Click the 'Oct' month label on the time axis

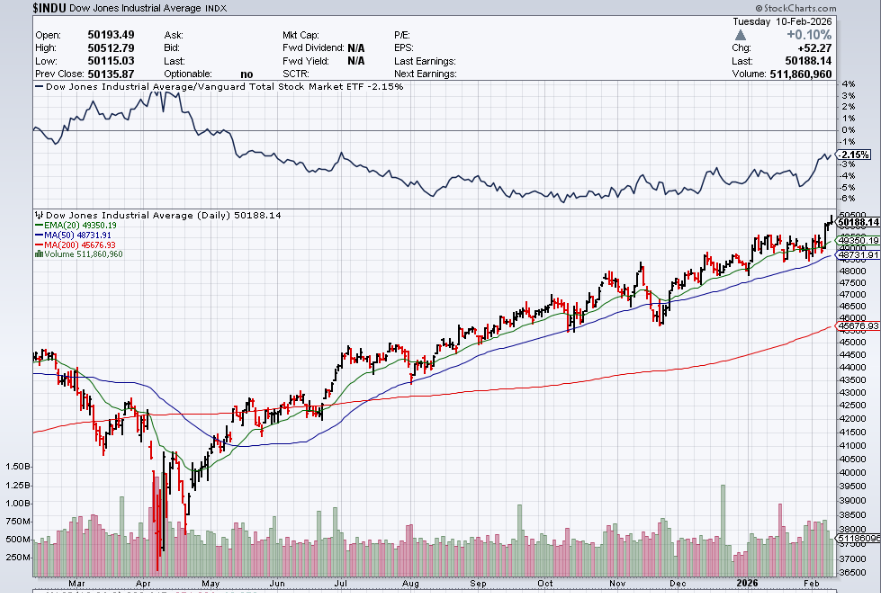click(544, 583)
